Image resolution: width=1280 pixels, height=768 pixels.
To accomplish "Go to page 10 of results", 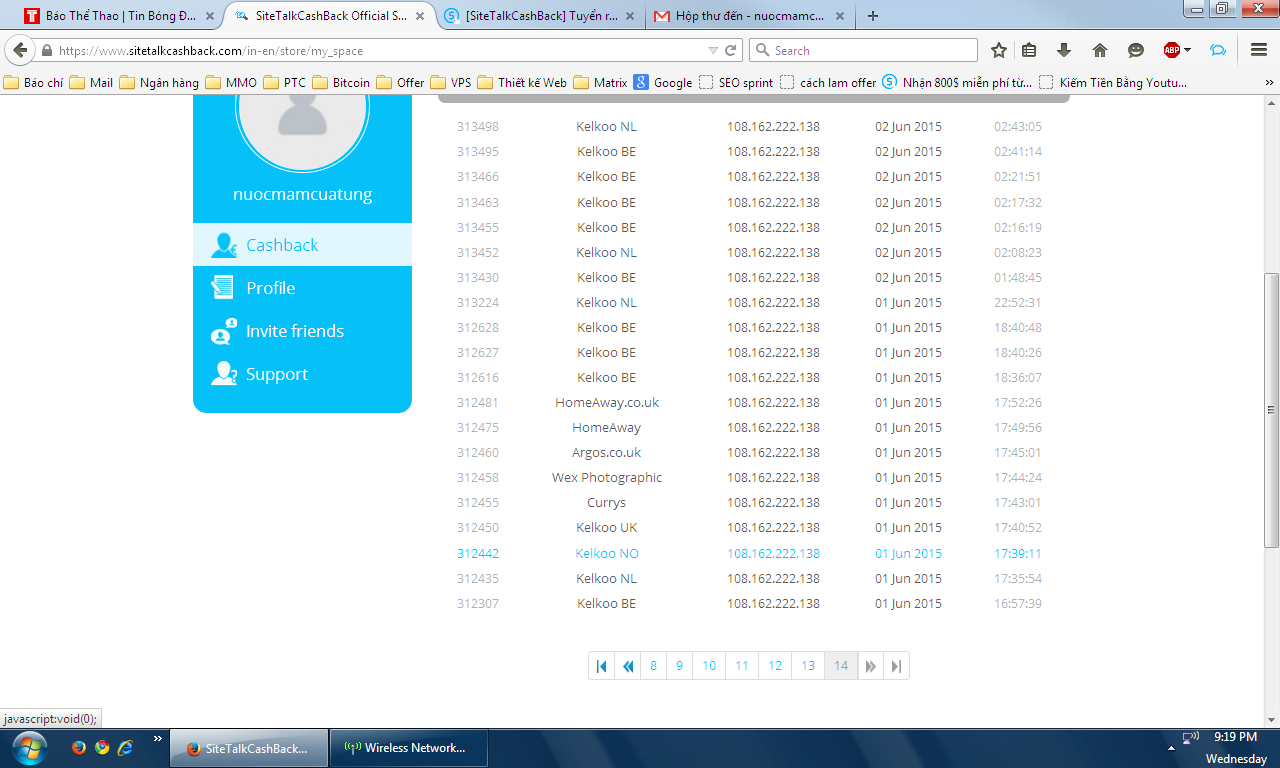I will (x=709, y=666).
